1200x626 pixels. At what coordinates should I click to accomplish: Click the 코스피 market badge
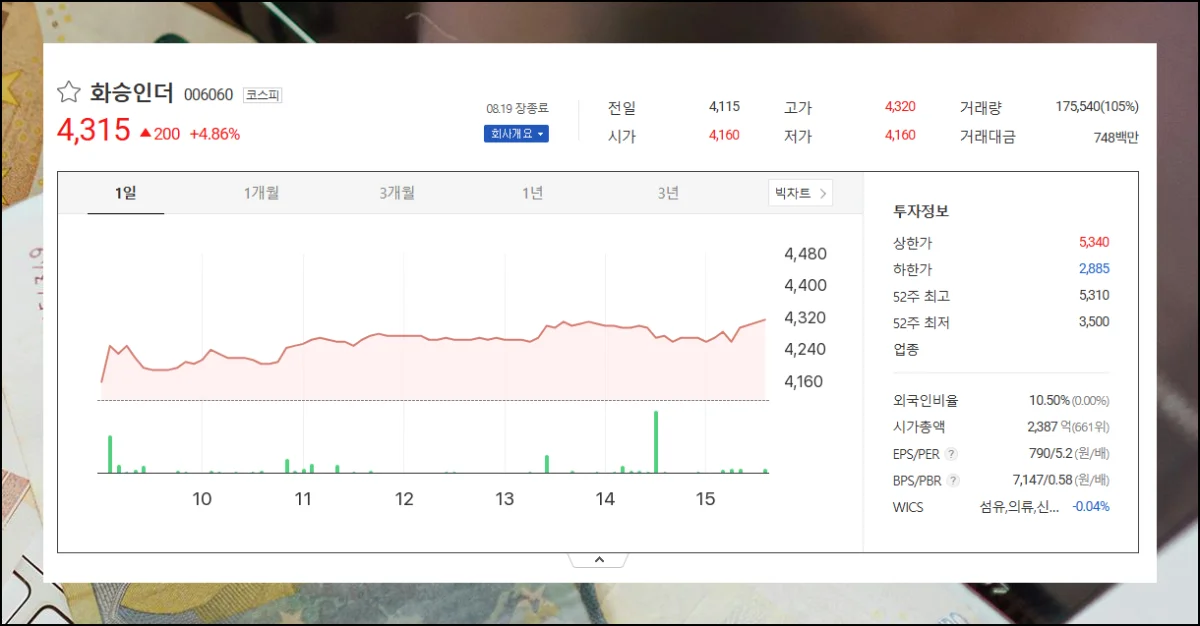click(263, 95)
